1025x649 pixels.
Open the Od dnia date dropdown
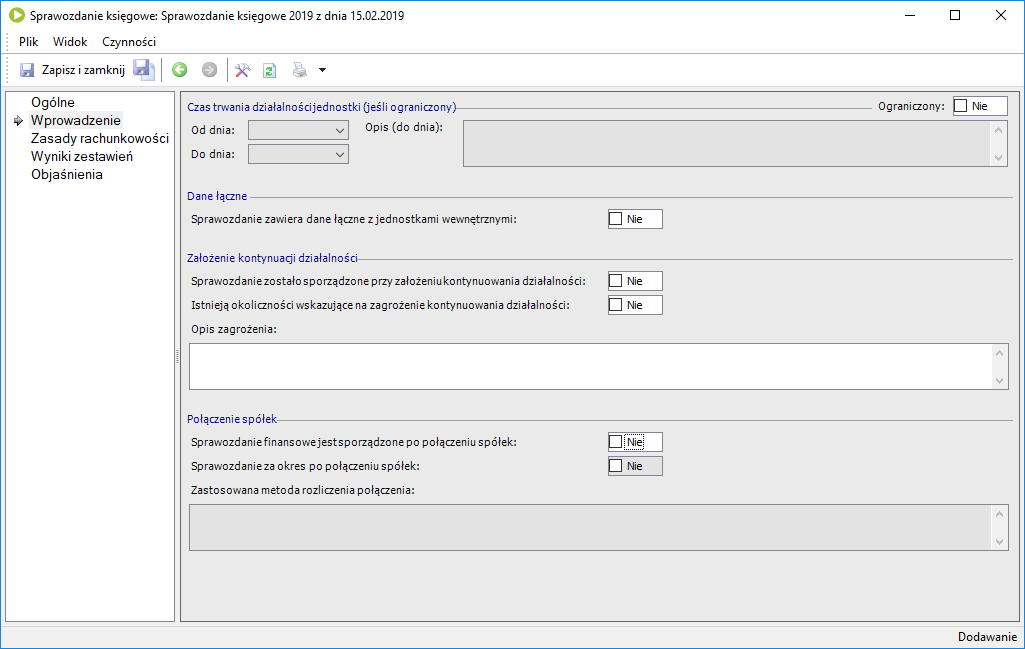(x=339, y=130)
